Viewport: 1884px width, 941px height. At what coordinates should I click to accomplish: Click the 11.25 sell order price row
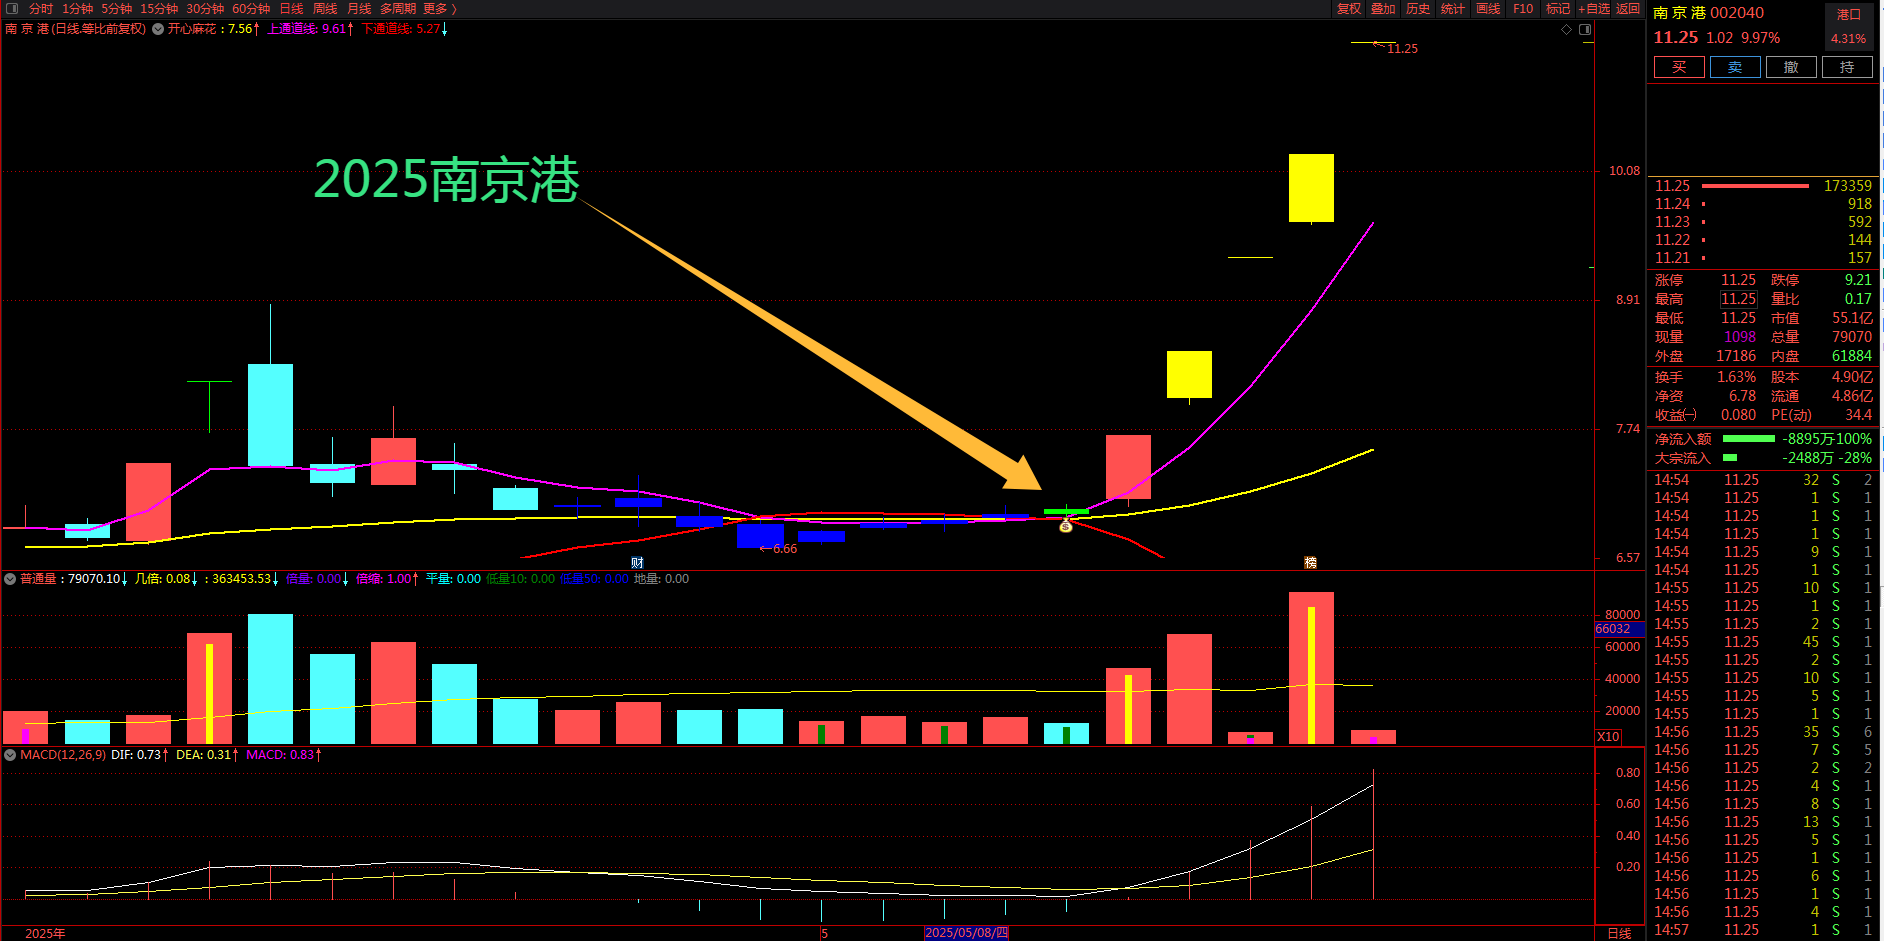point(1763,186)
